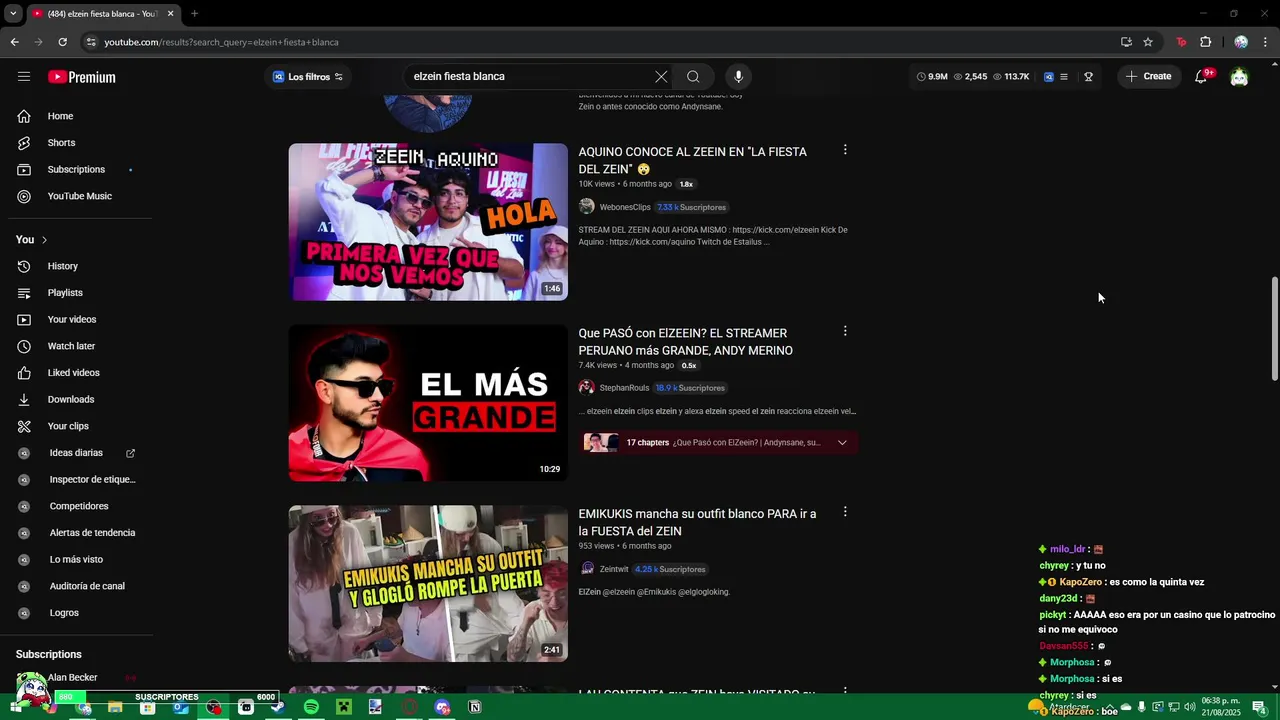Go back to previous page

point(14,42)
